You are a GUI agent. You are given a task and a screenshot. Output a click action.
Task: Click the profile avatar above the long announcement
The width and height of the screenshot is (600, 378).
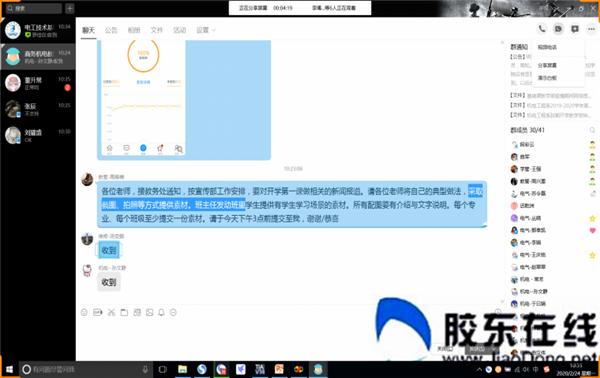coord(87,179)
